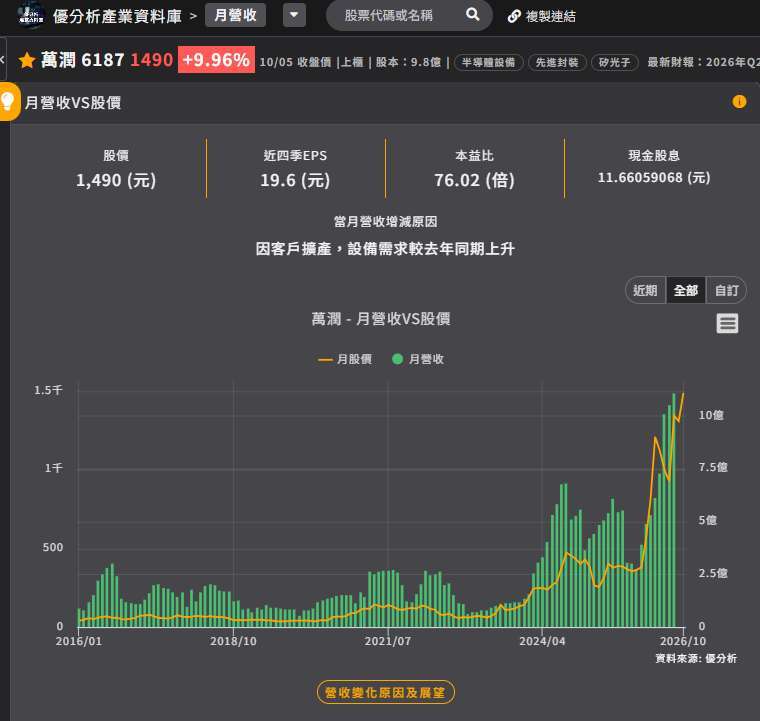Click the search magnifier icon
Screen dimensions: 760x721
[x=473, y=15]
